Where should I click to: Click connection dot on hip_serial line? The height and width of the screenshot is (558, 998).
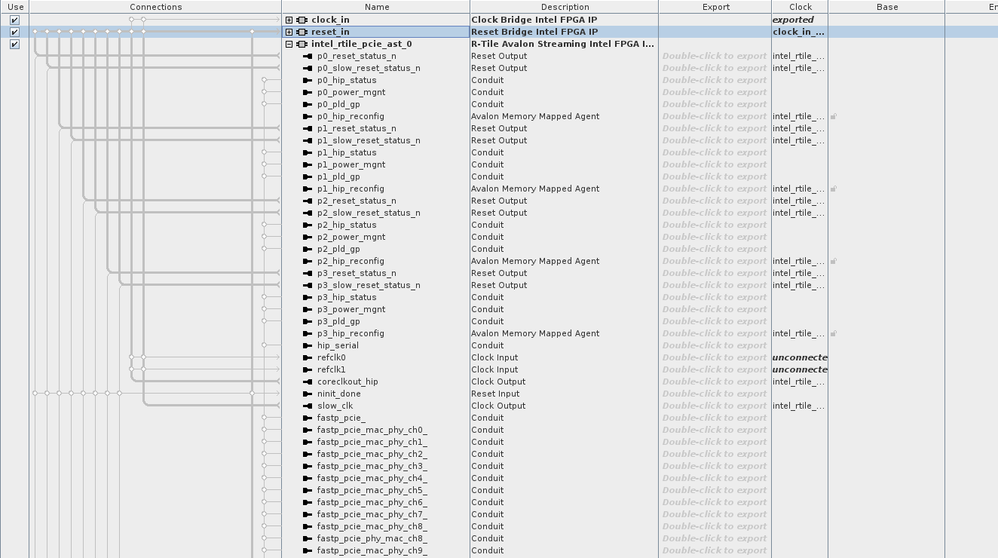pyautogui.click(x=264, y=345)
